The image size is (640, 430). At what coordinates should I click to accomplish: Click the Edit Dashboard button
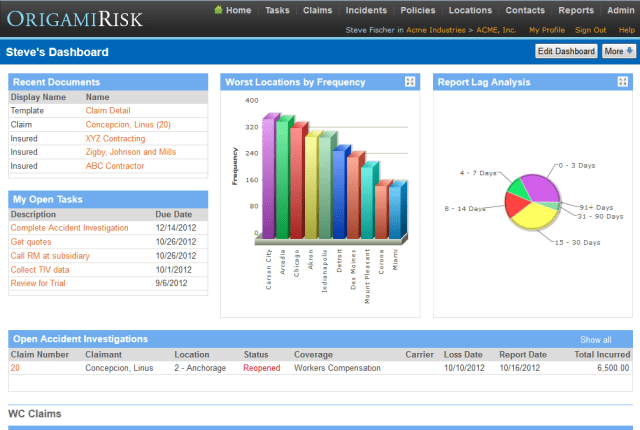point(566,51)
